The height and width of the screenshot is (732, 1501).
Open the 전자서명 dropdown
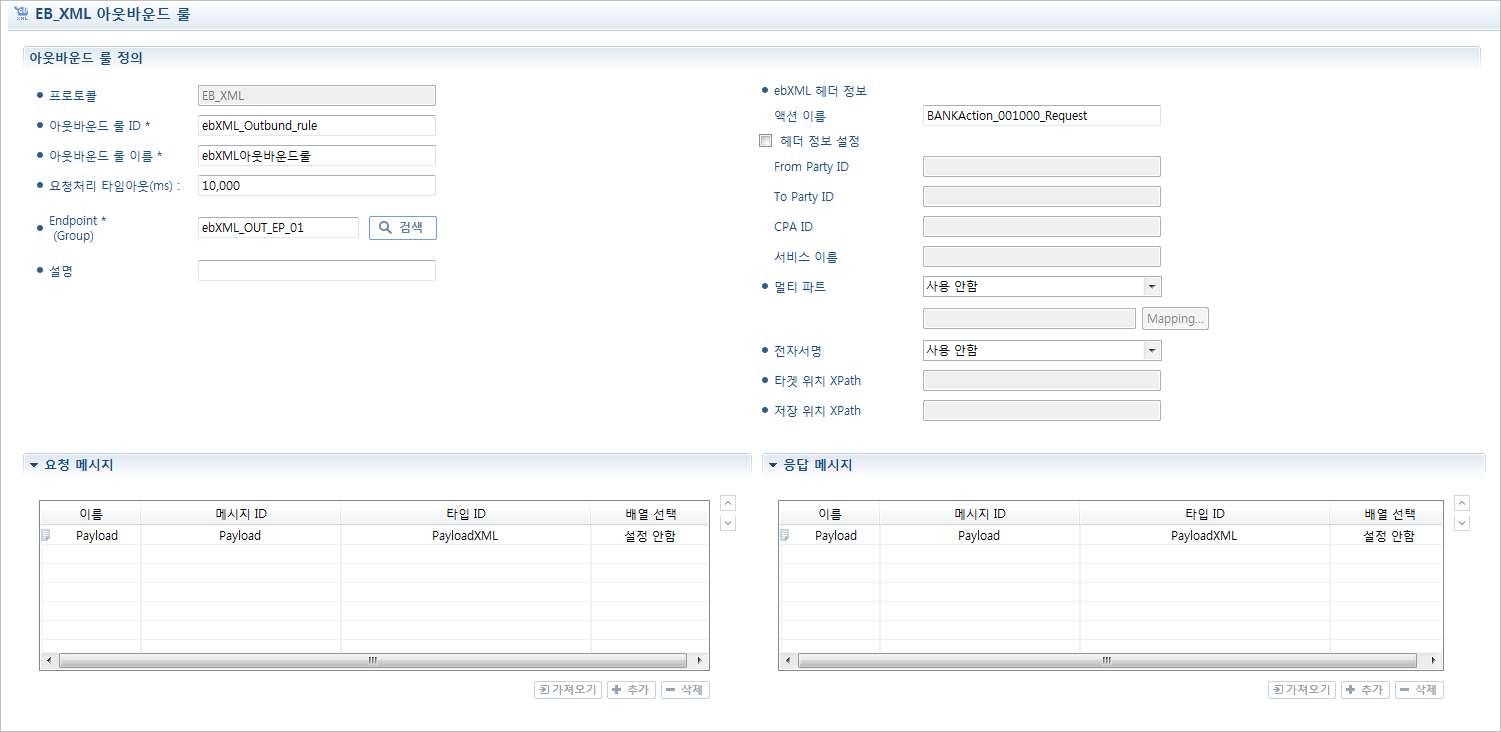pyautogui.click(x=1152, y=350)
